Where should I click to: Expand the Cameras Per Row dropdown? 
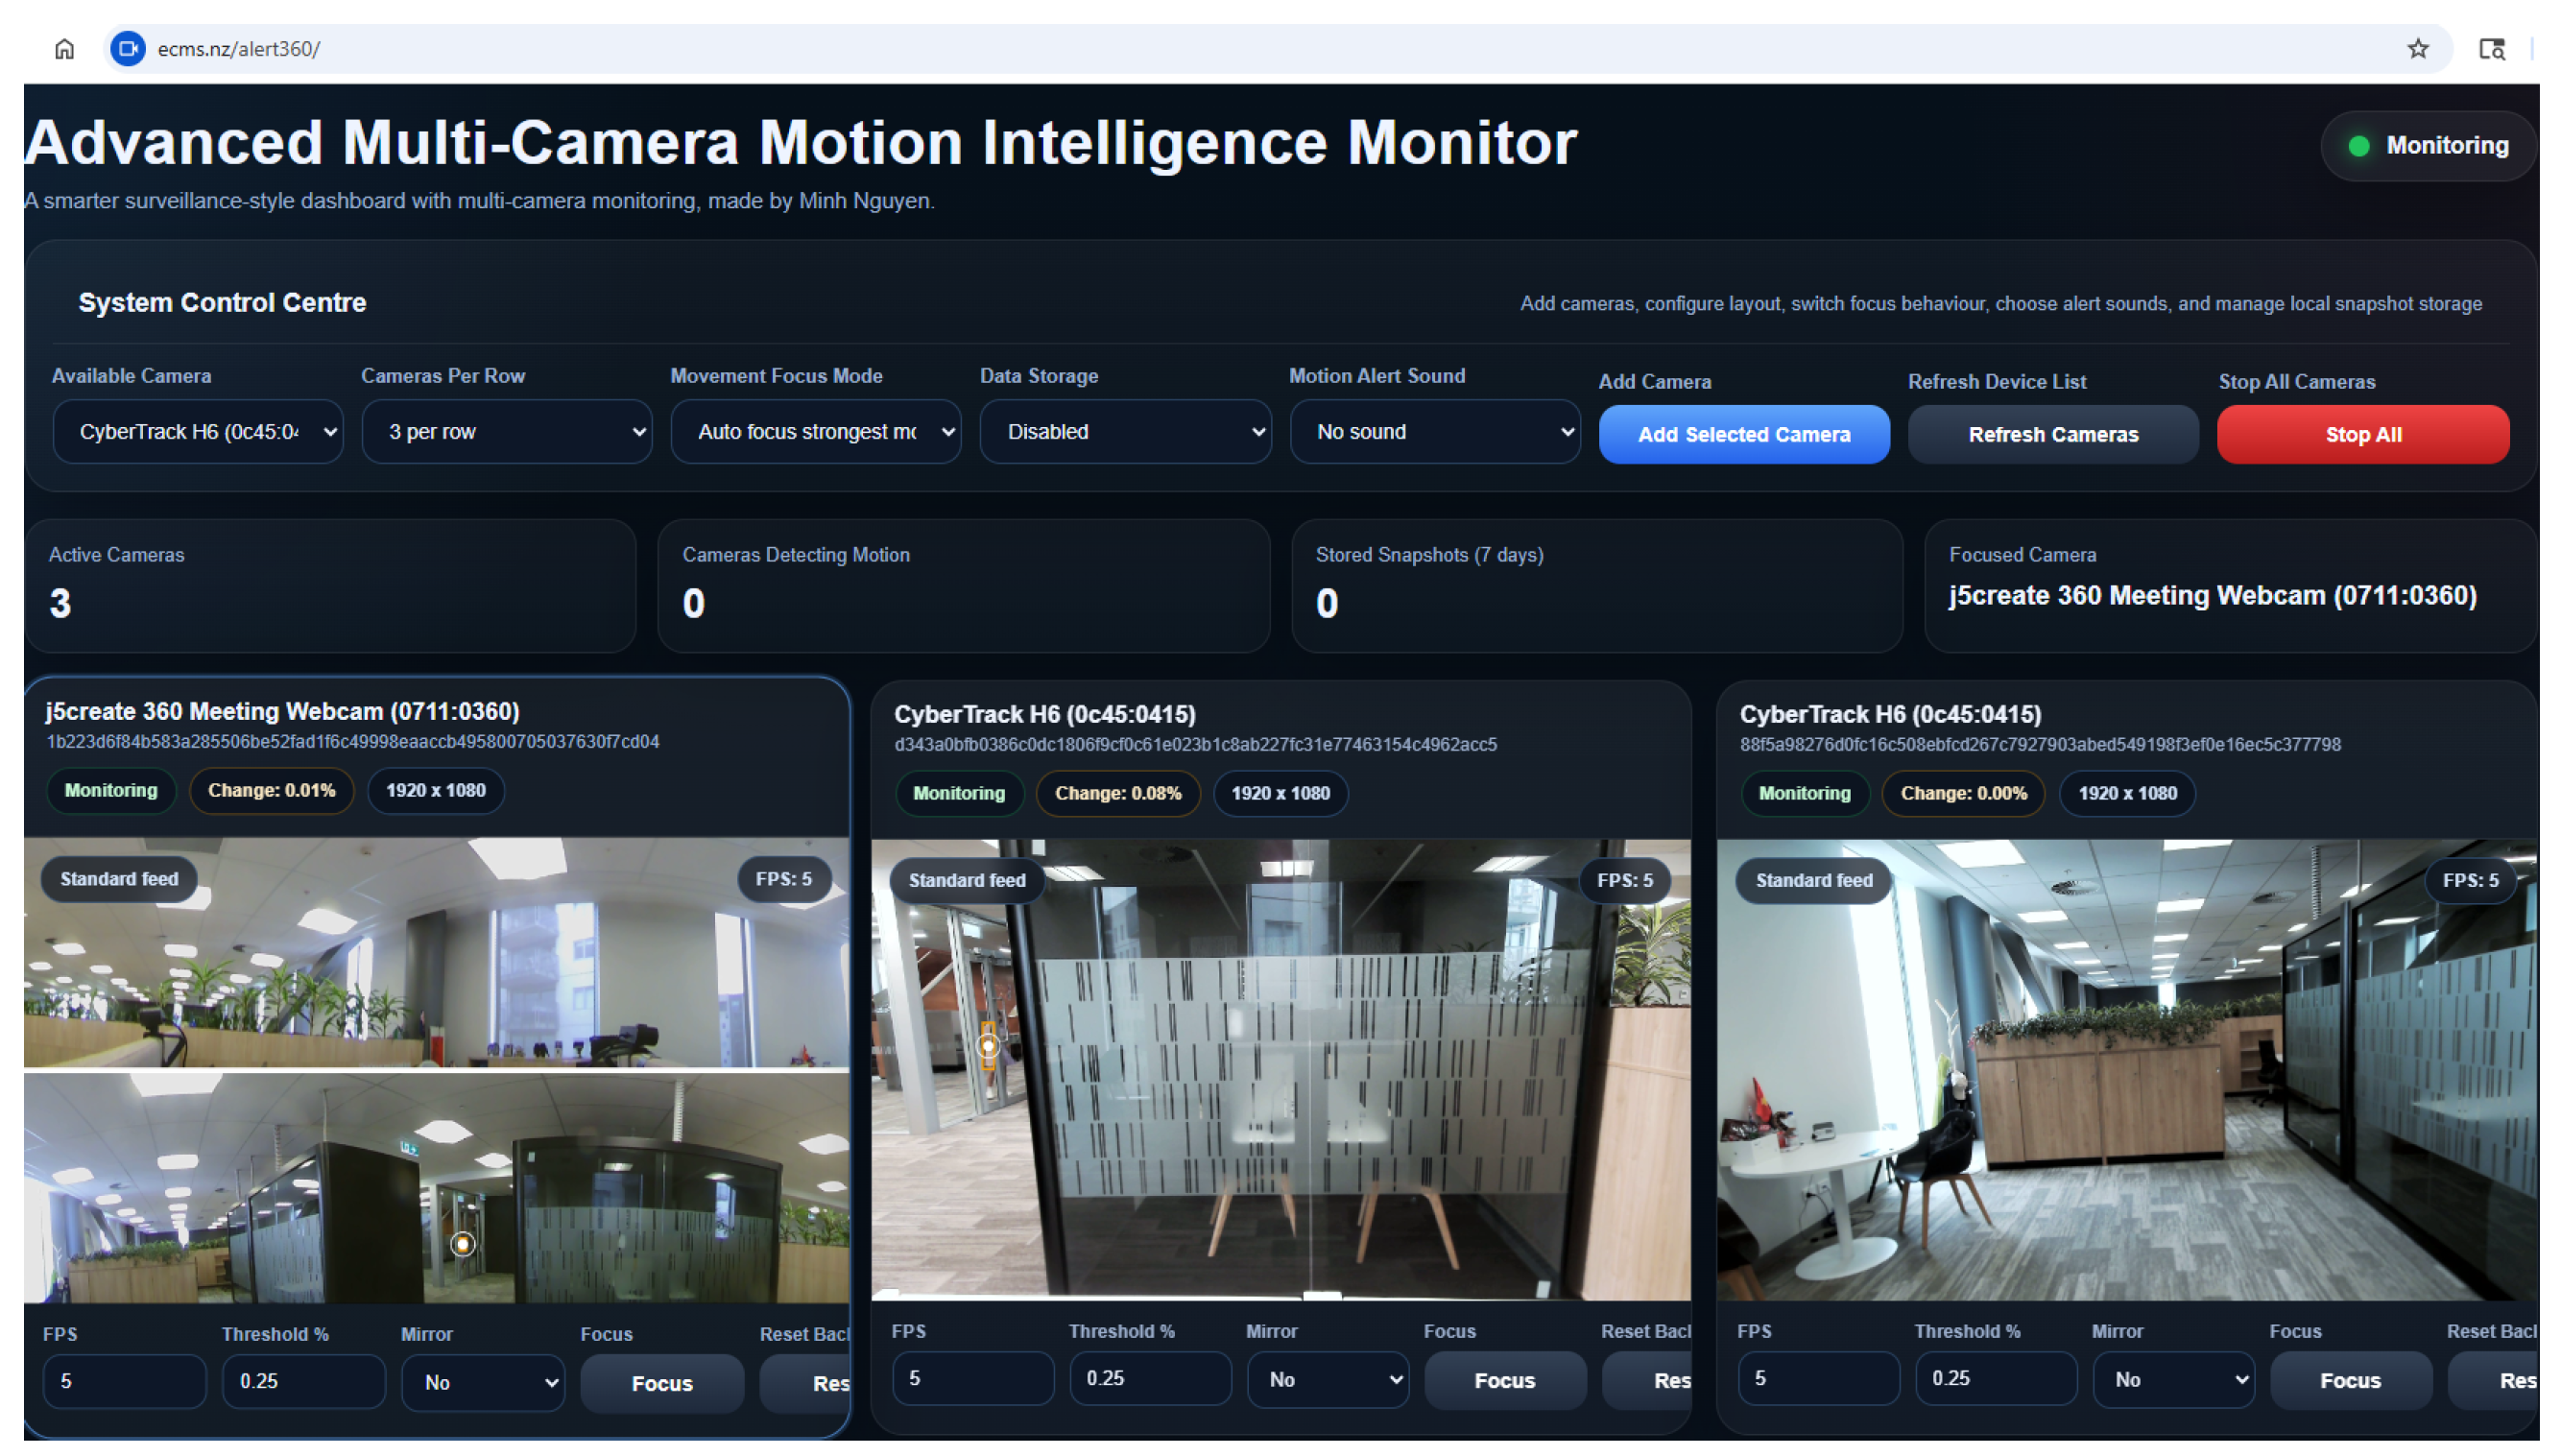point(507,432)
